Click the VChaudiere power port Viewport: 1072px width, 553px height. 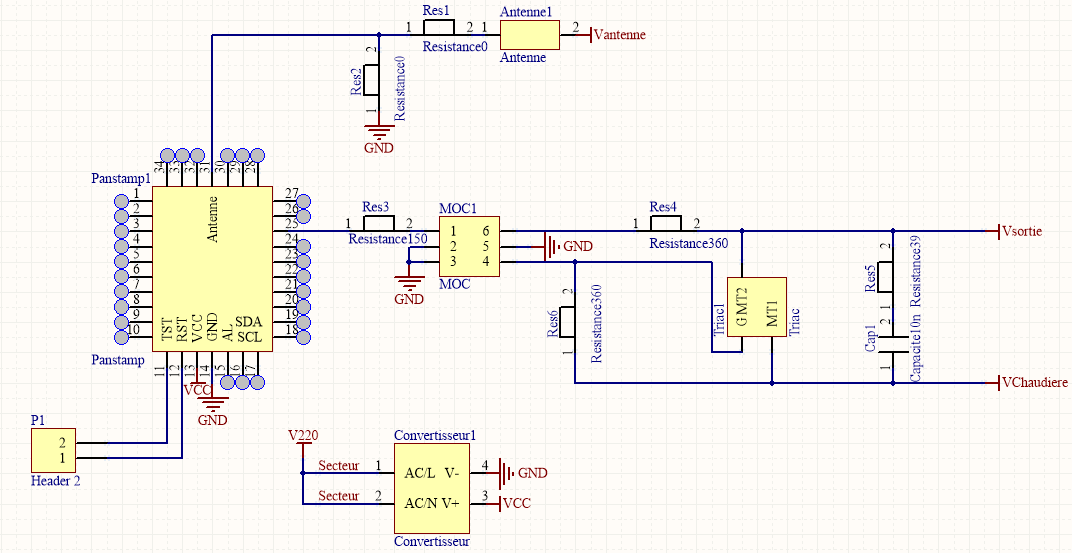(x=1034, y=383)
